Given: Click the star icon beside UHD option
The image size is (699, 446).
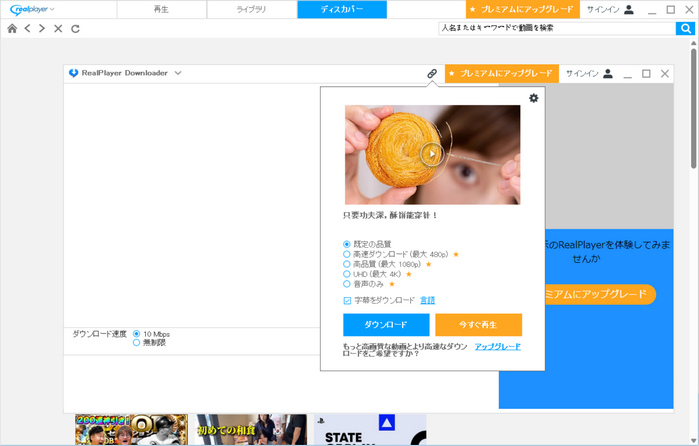Looking at the screenshot, I should [x=408, y=274].
